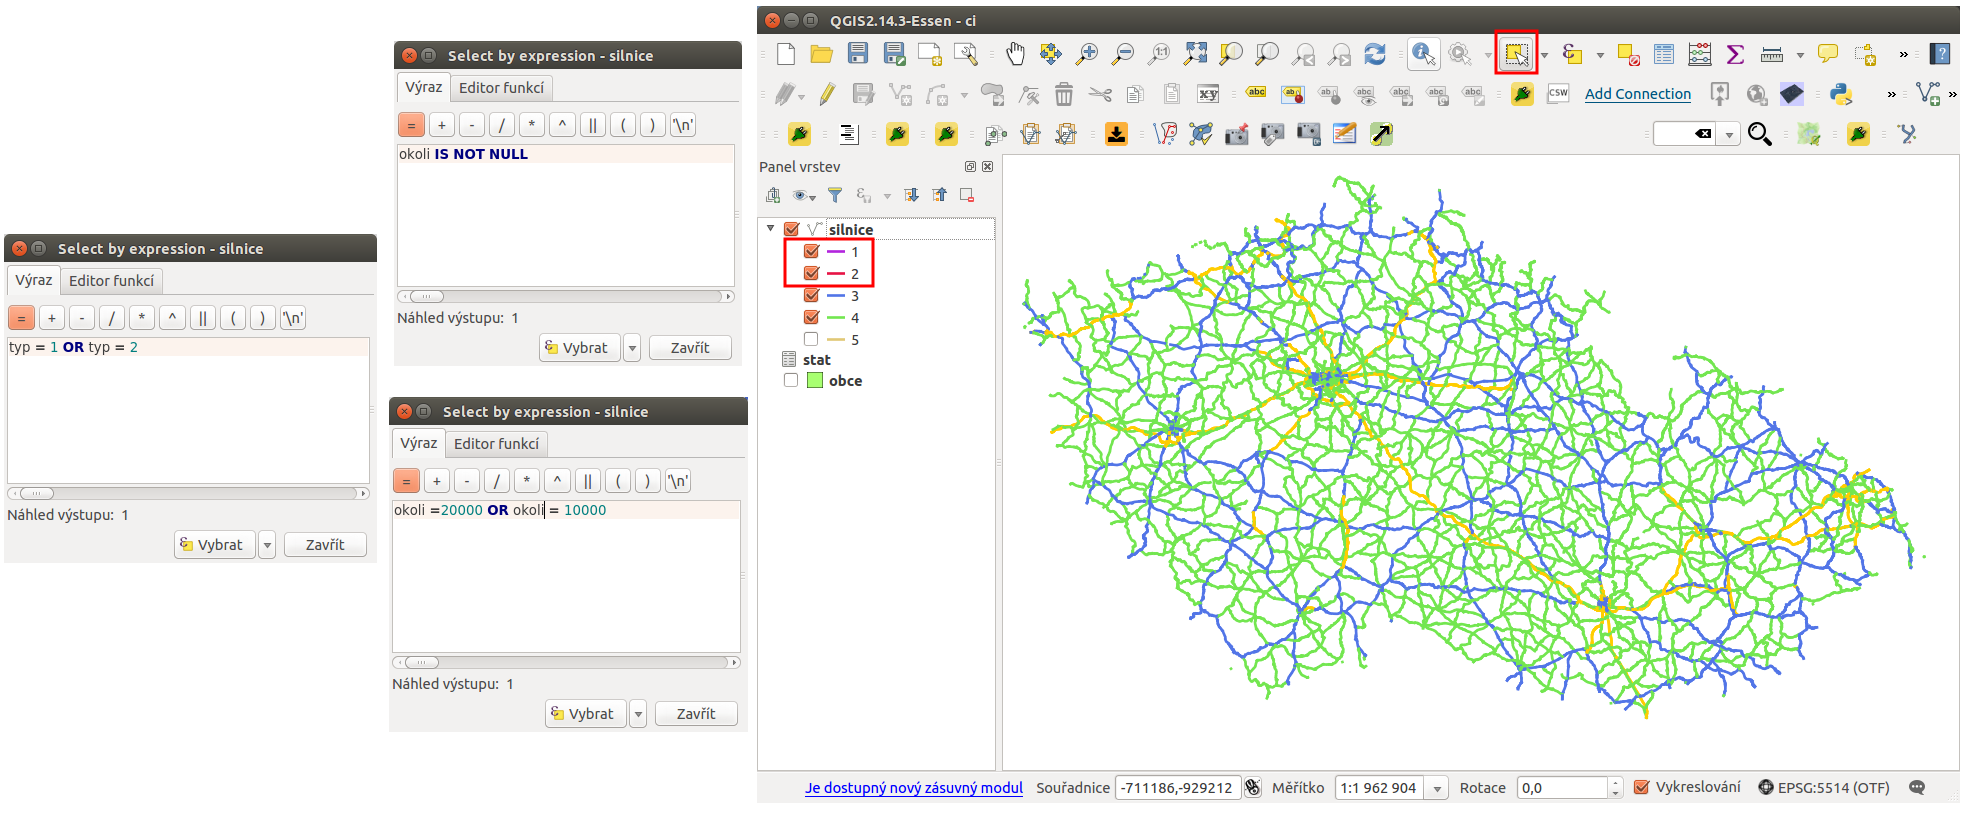Uncheck road class 4 in the legend
The image size is (1966, 814).
point(811,318)
